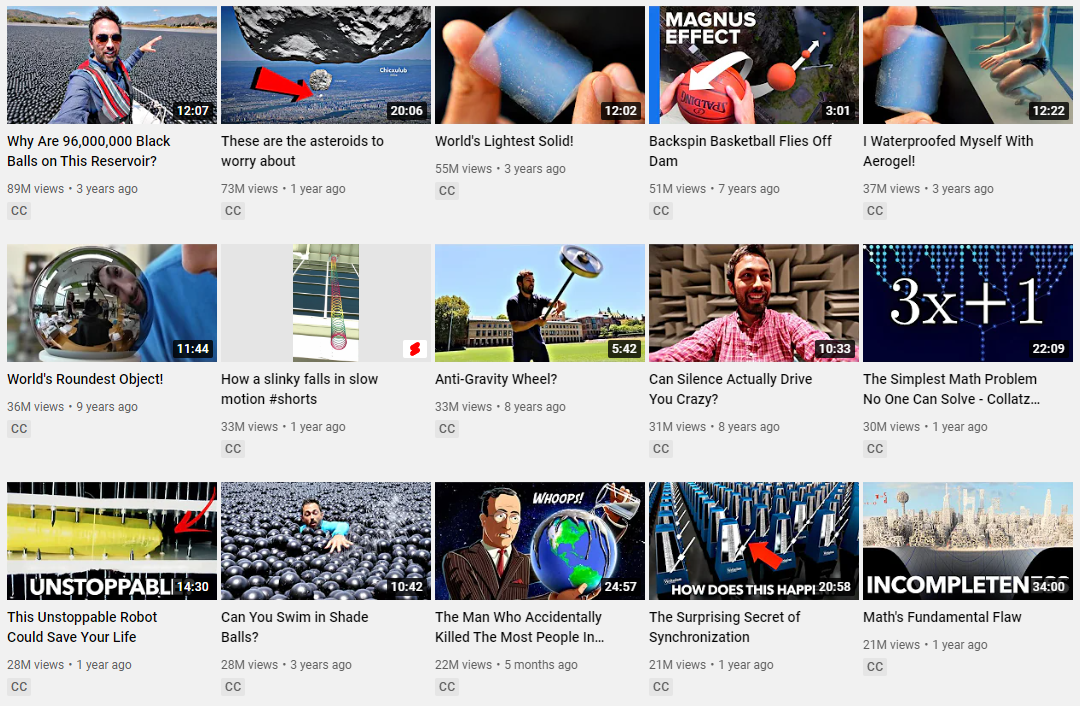Screen dimensions: 1080x706
Task: Click the 'World's Lightest Solid!' title
Action: [504, 141]
